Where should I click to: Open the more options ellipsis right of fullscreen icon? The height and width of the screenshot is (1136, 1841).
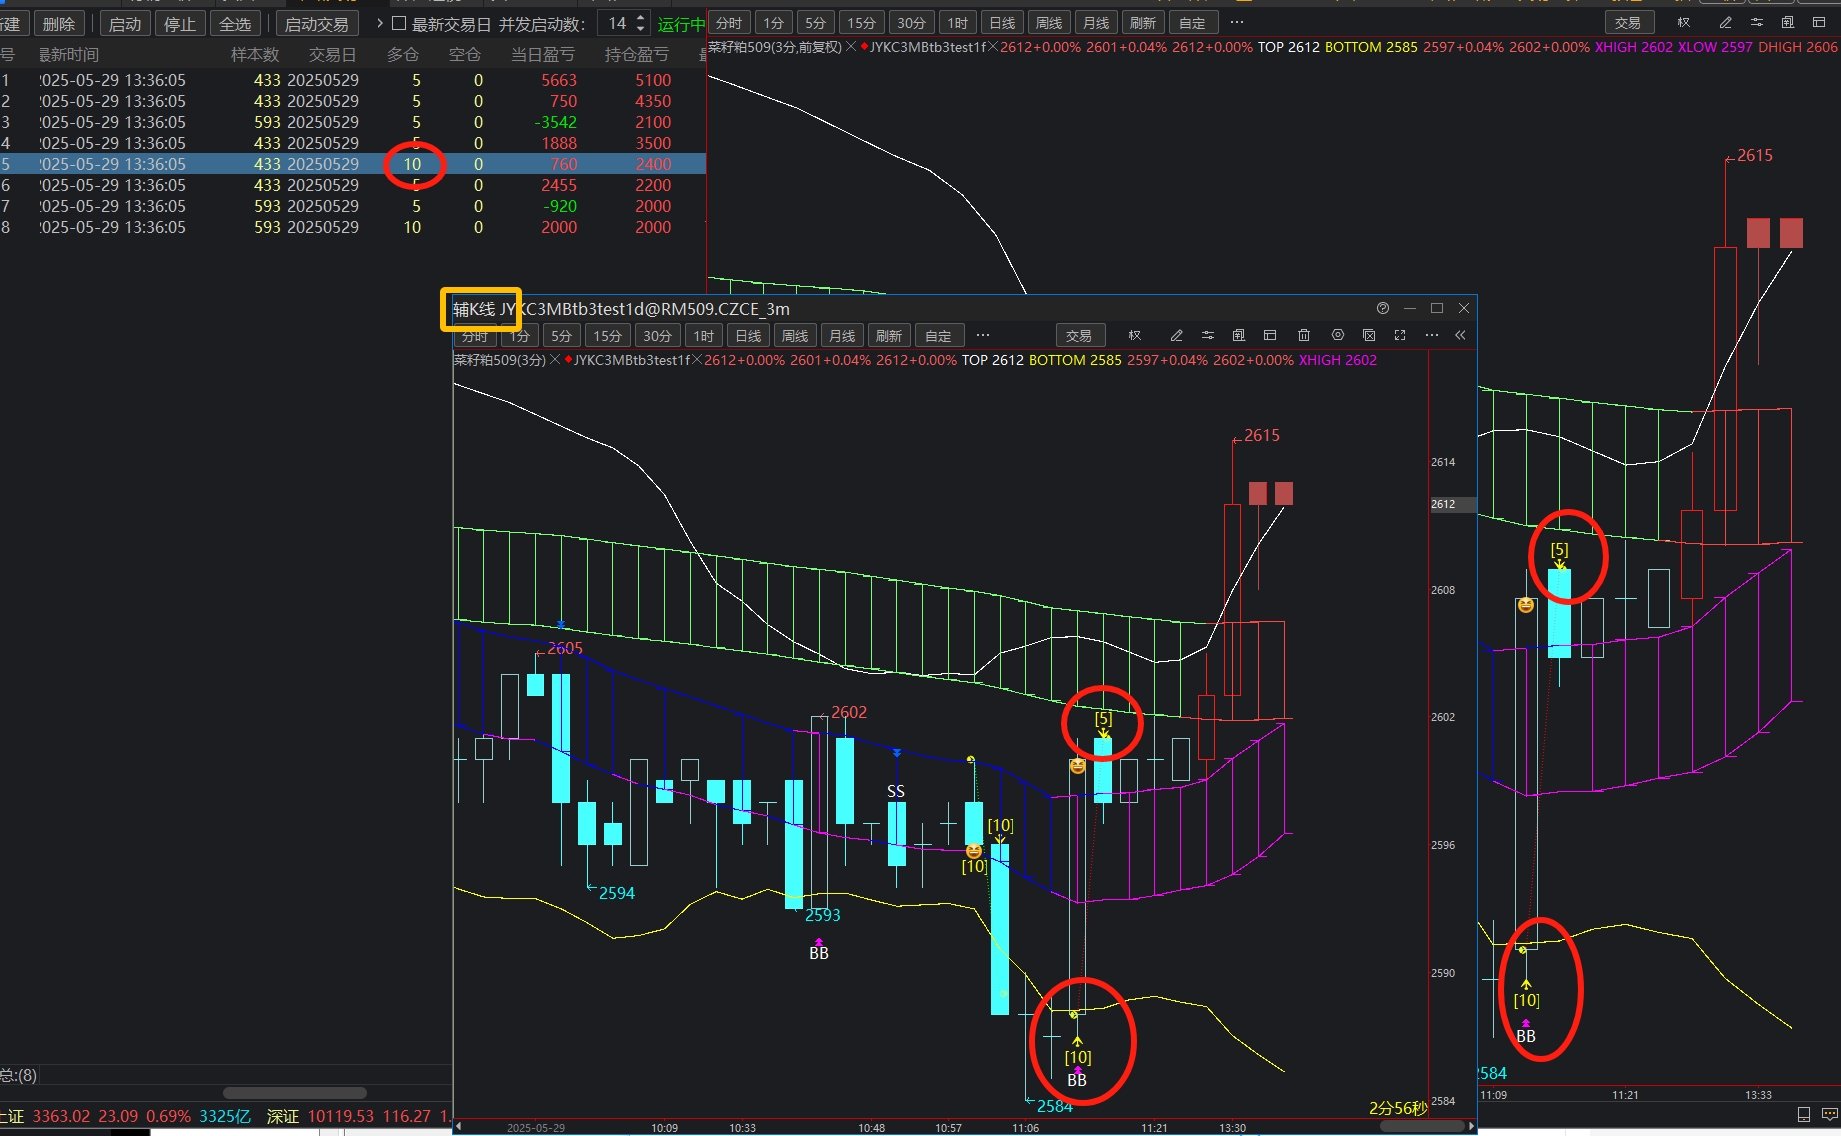[x=1432, y=336]
